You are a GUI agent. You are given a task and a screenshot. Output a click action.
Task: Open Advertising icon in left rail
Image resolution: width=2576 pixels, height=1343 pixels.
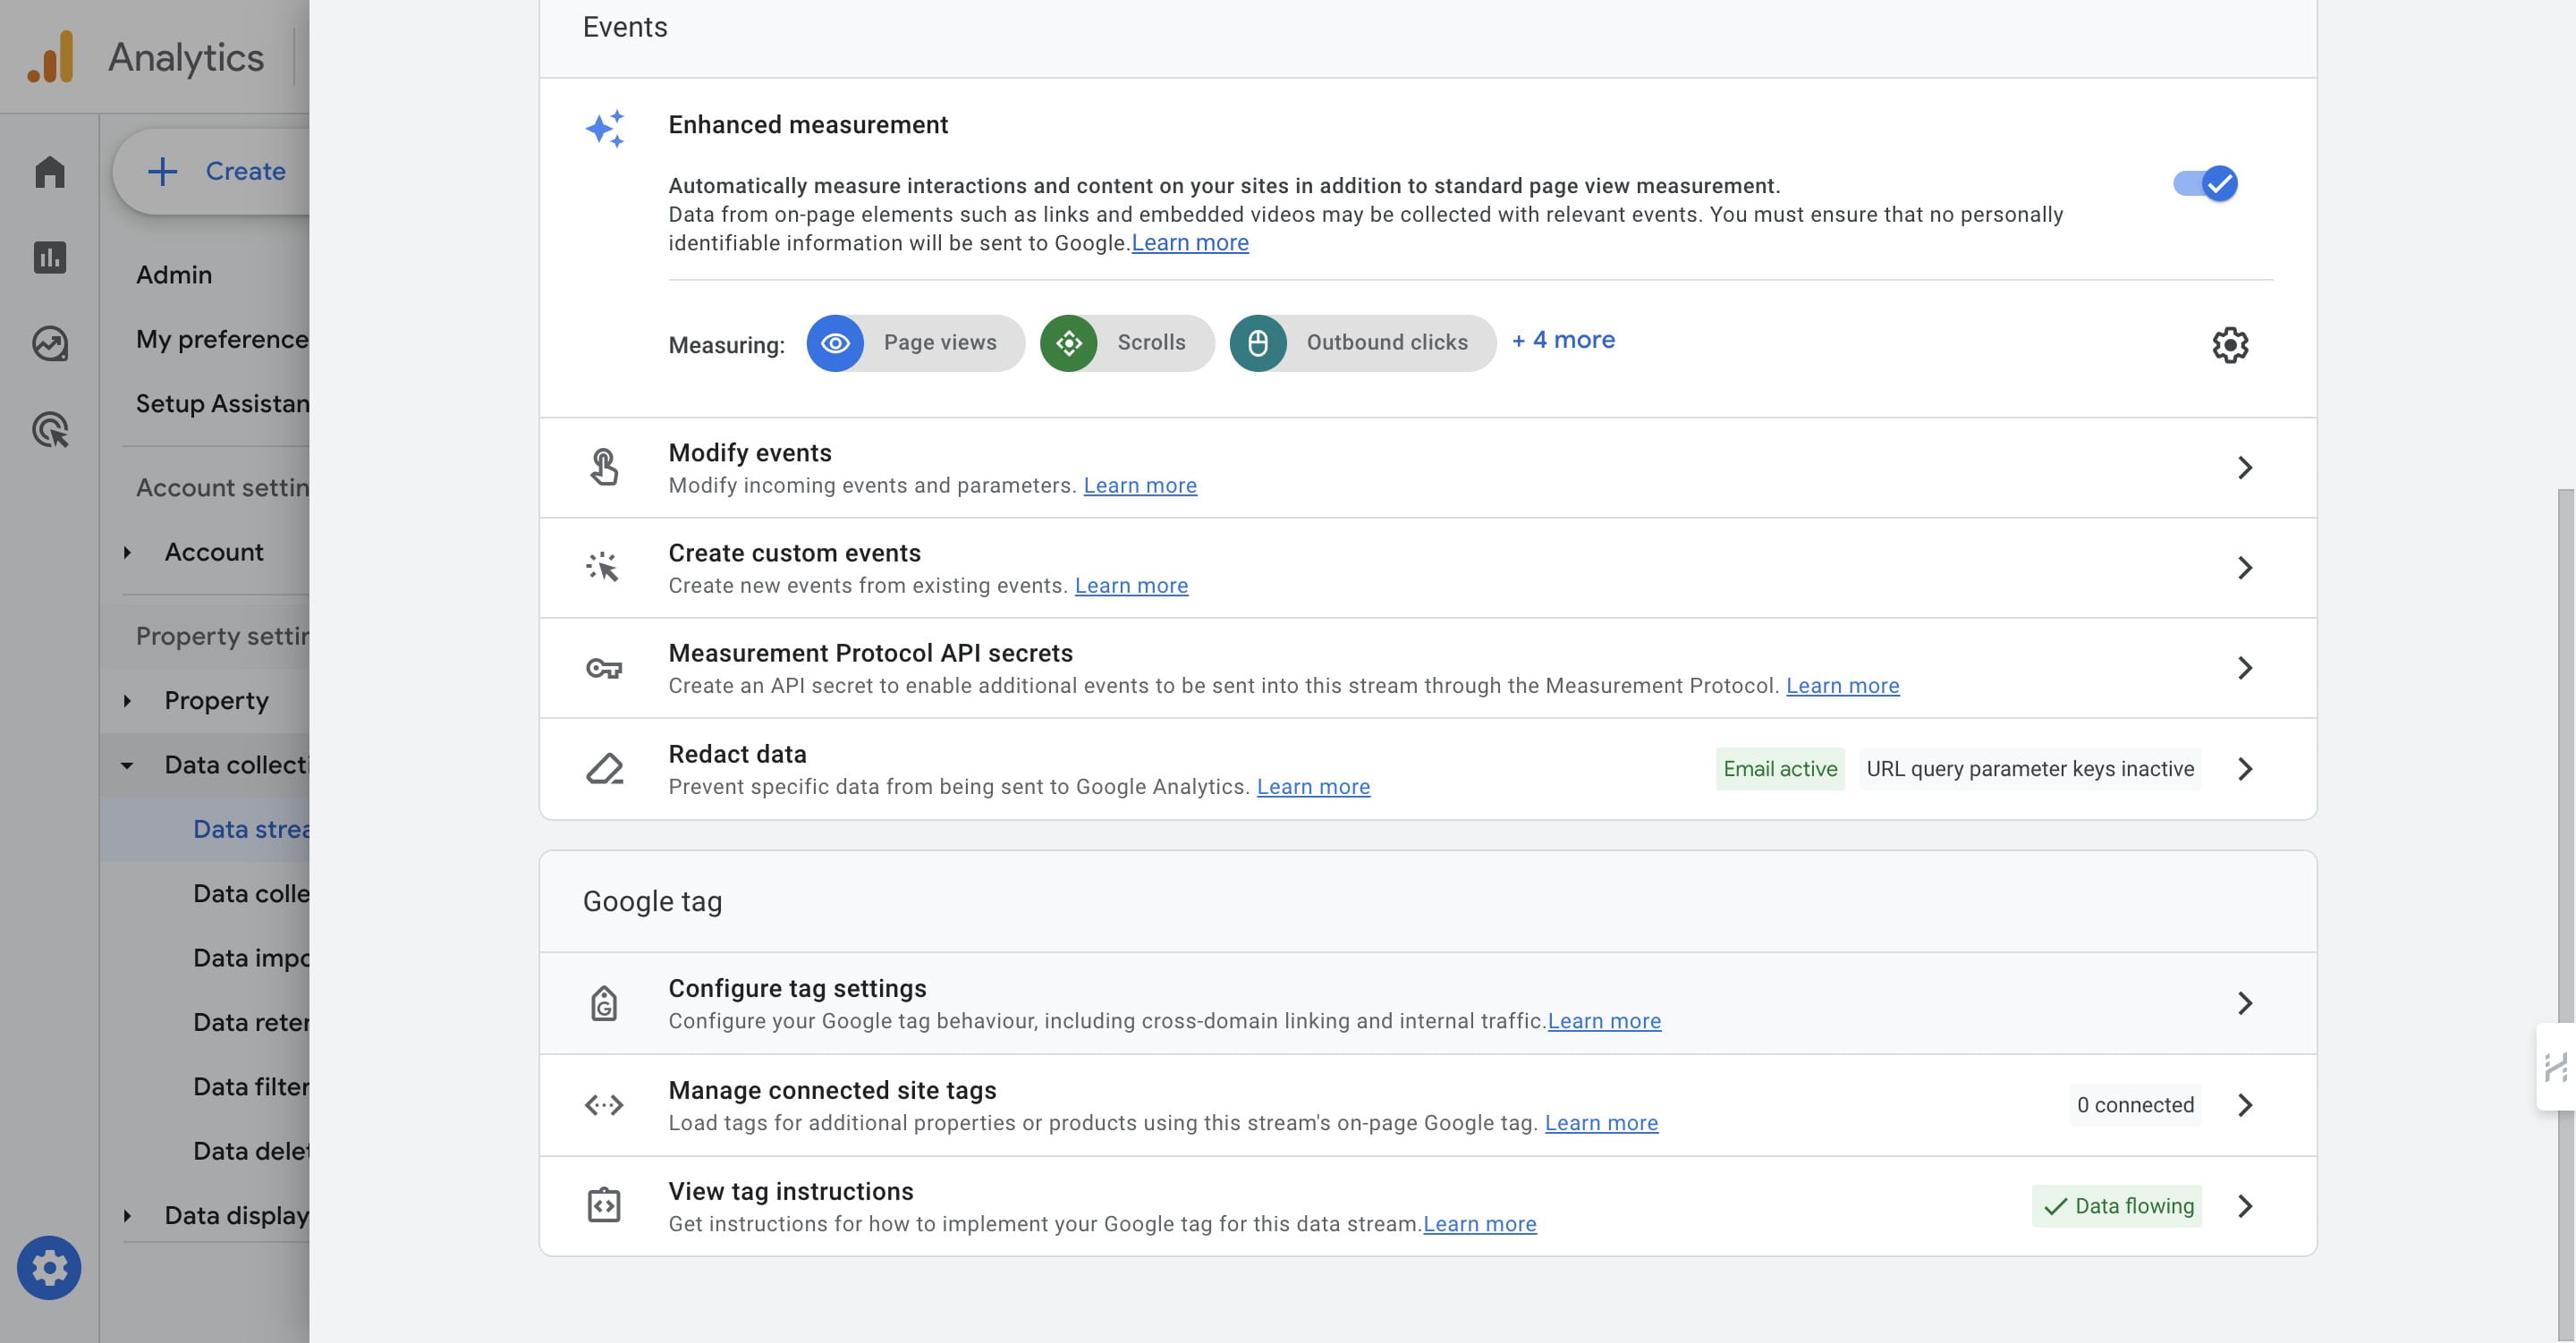(x=49, y=429)
